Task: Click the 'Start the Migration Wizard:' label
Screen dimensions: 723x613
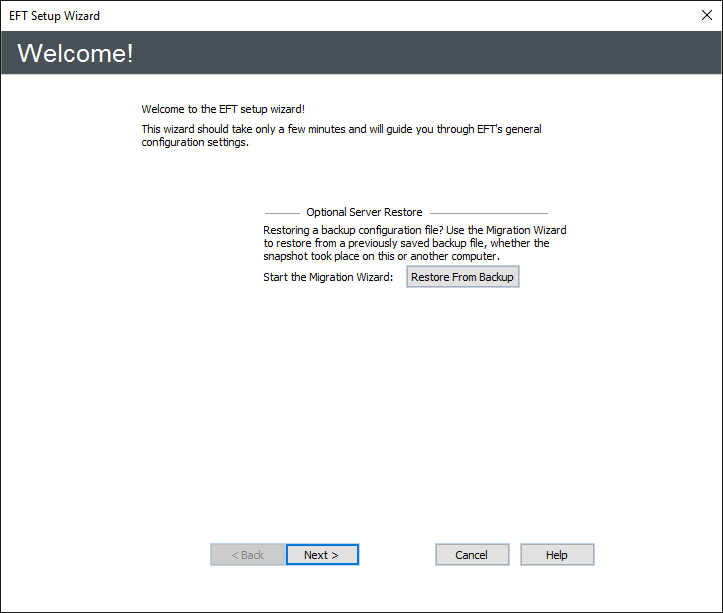Action: point(328,277)
